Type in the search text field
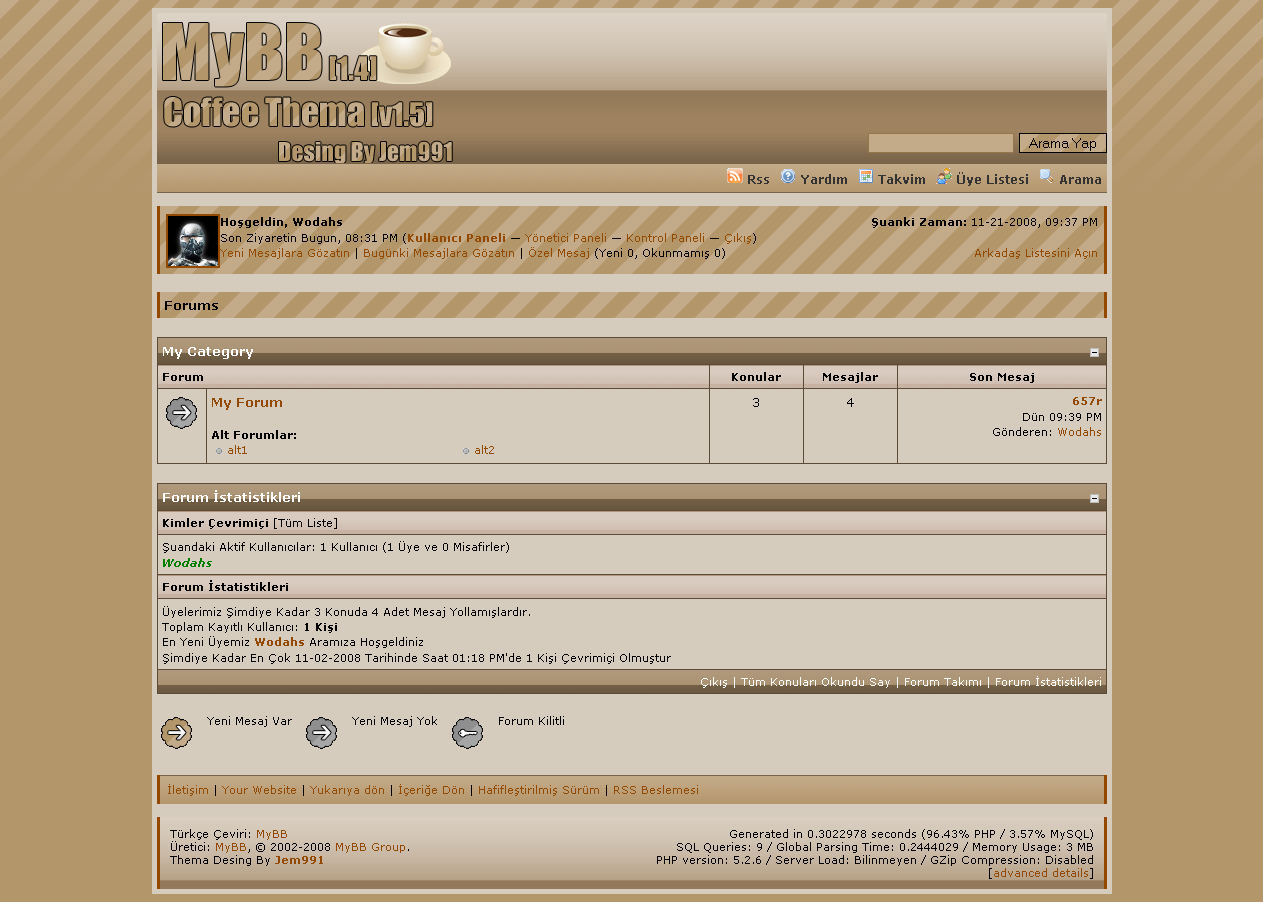Screen dimensions: 1263x902 point(940,143)
